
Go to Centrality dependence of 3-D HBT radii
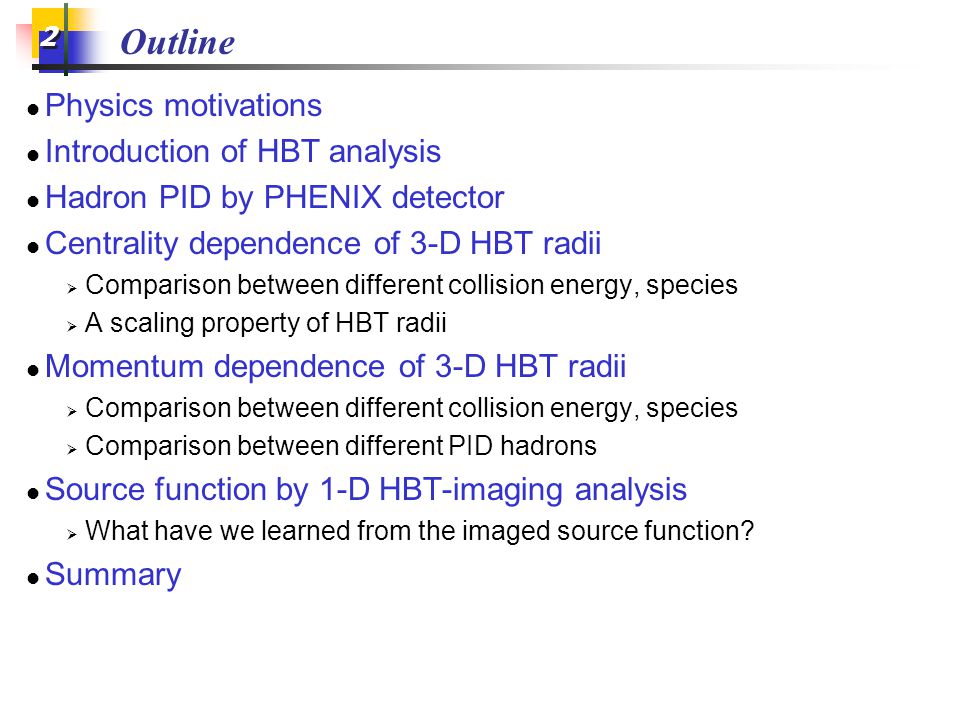[x=323, y=244]
